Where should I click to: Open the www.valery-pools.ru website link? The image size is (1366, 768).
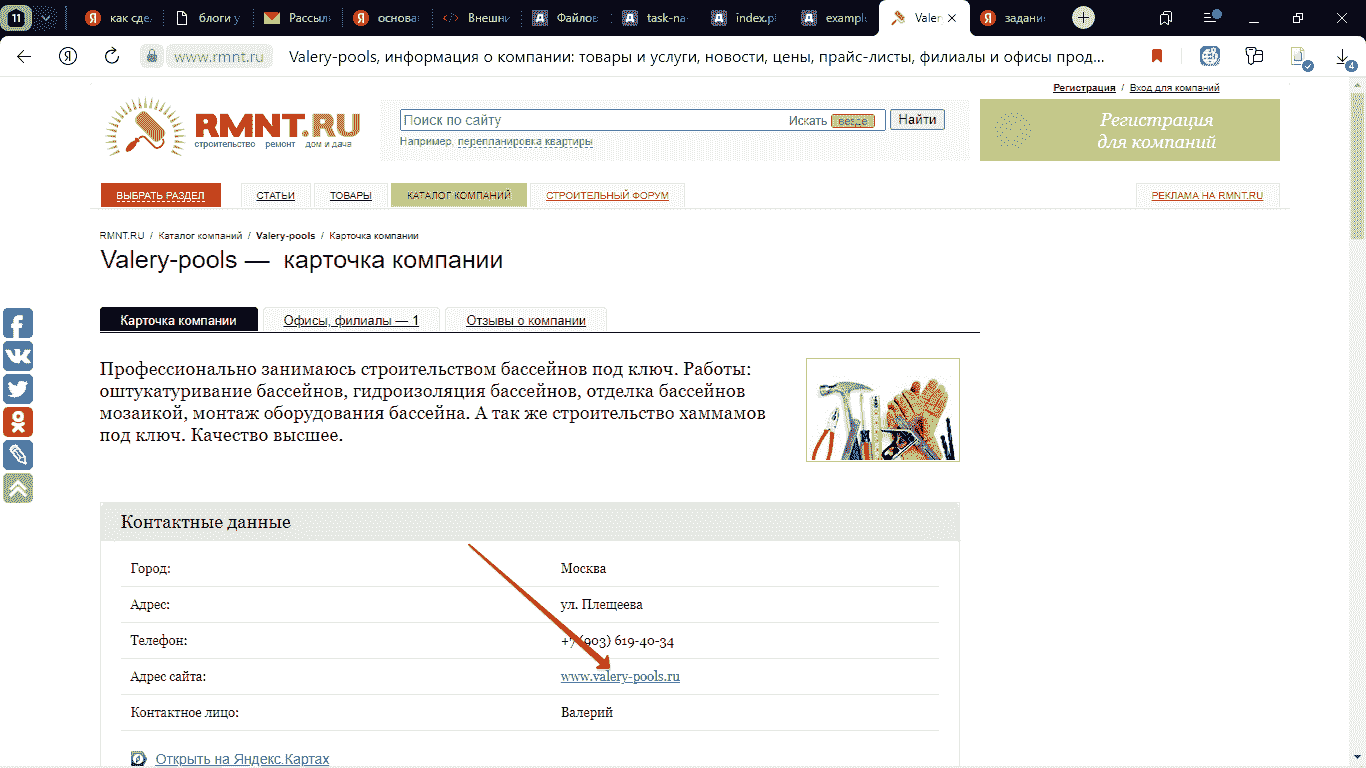click(x=620, y=677)
